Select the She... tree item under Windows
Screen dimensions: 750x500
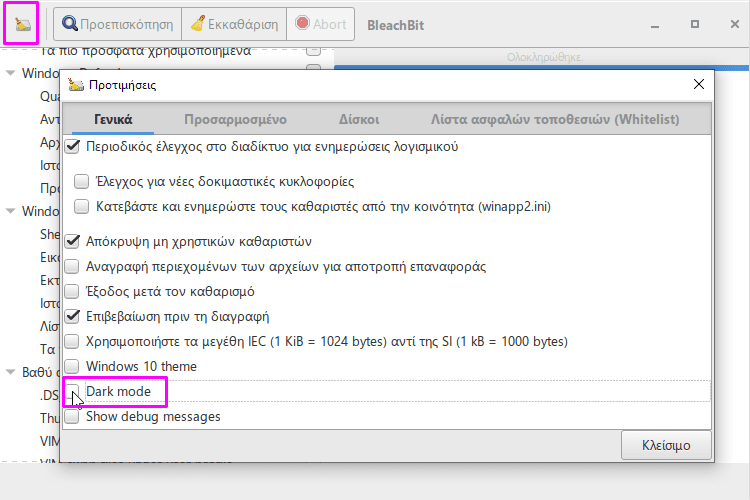click(50, 234)
